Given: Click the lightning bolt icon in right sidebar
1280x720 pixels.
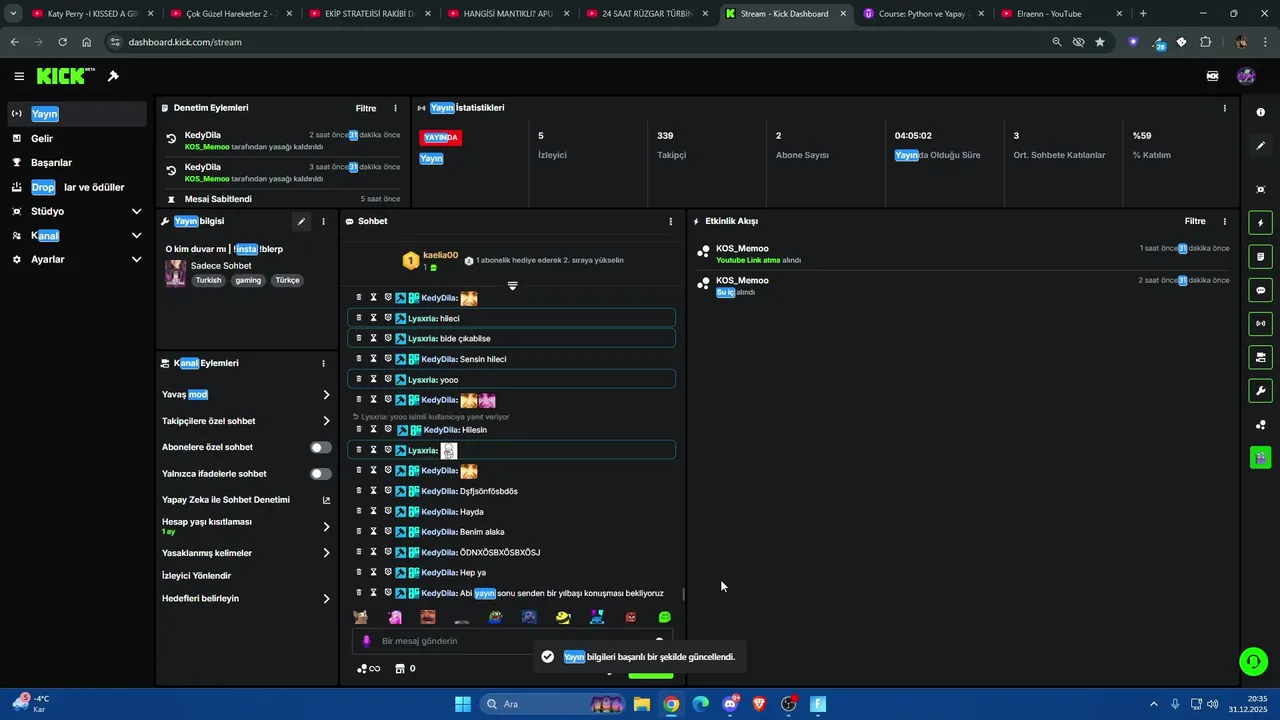Looking at the screenshot, I should point(1261,223).
